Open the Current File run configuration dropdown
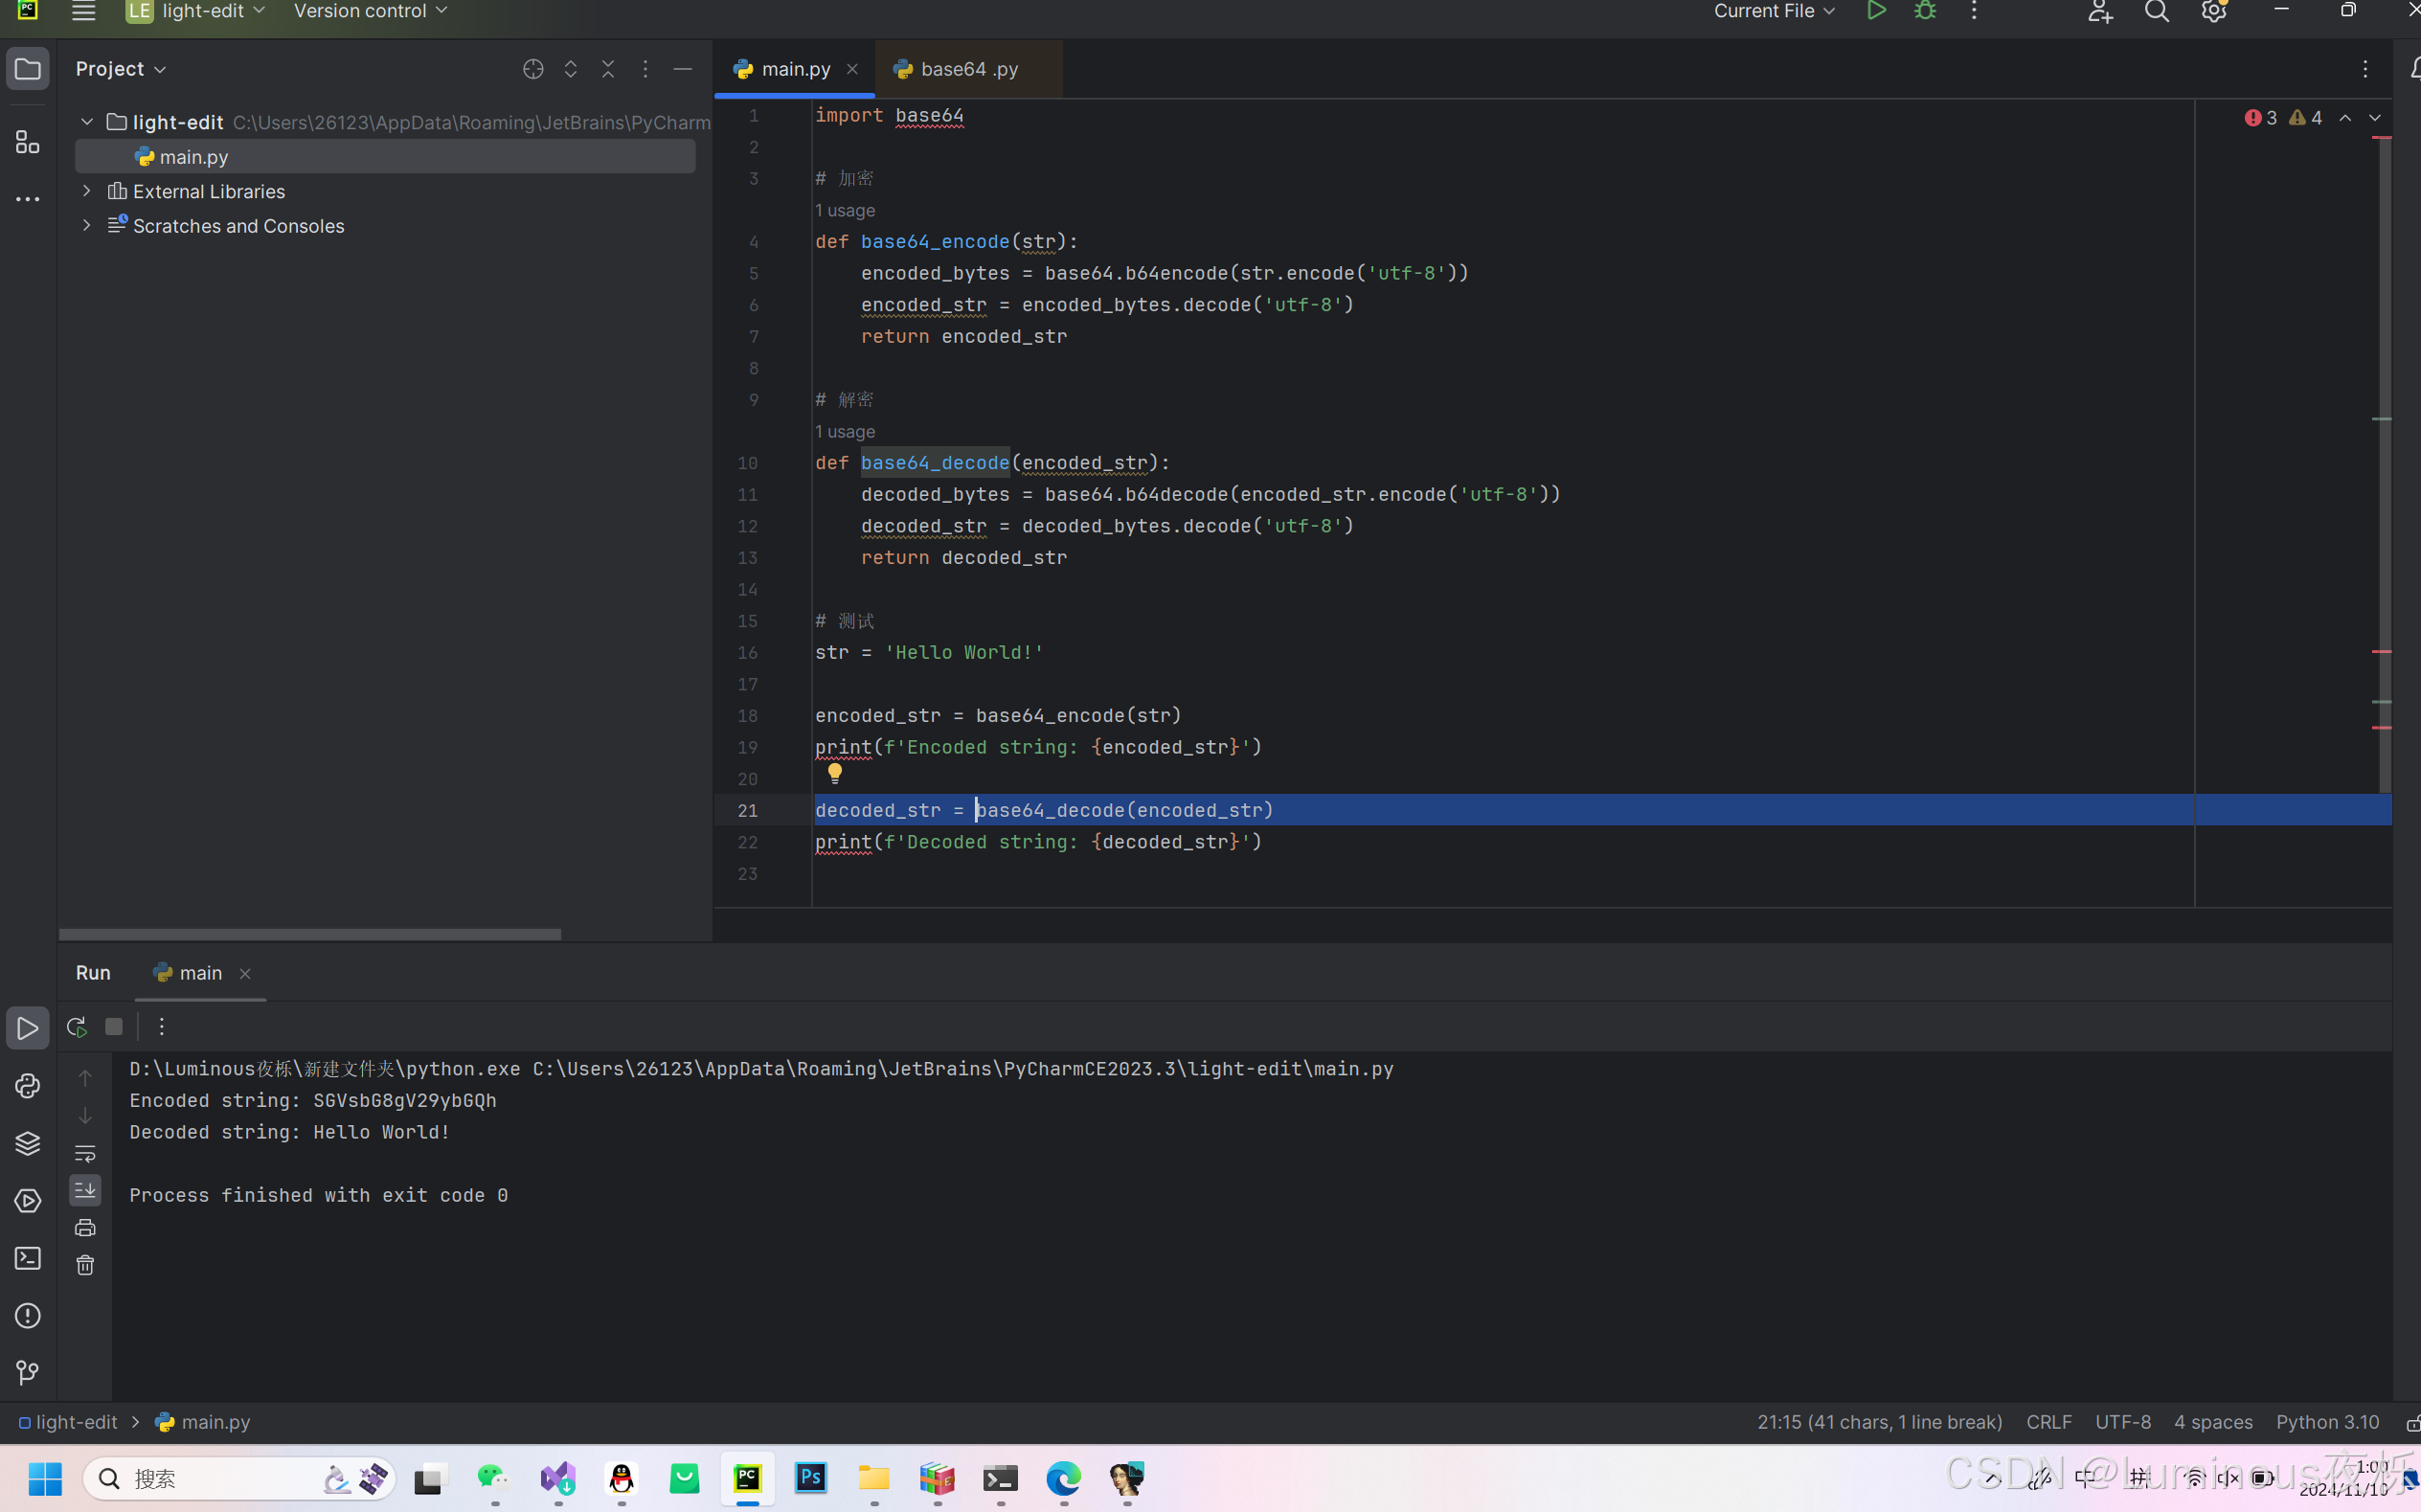The image size is (2421, 1512). pyautogui.click(x=1774, y=11)
